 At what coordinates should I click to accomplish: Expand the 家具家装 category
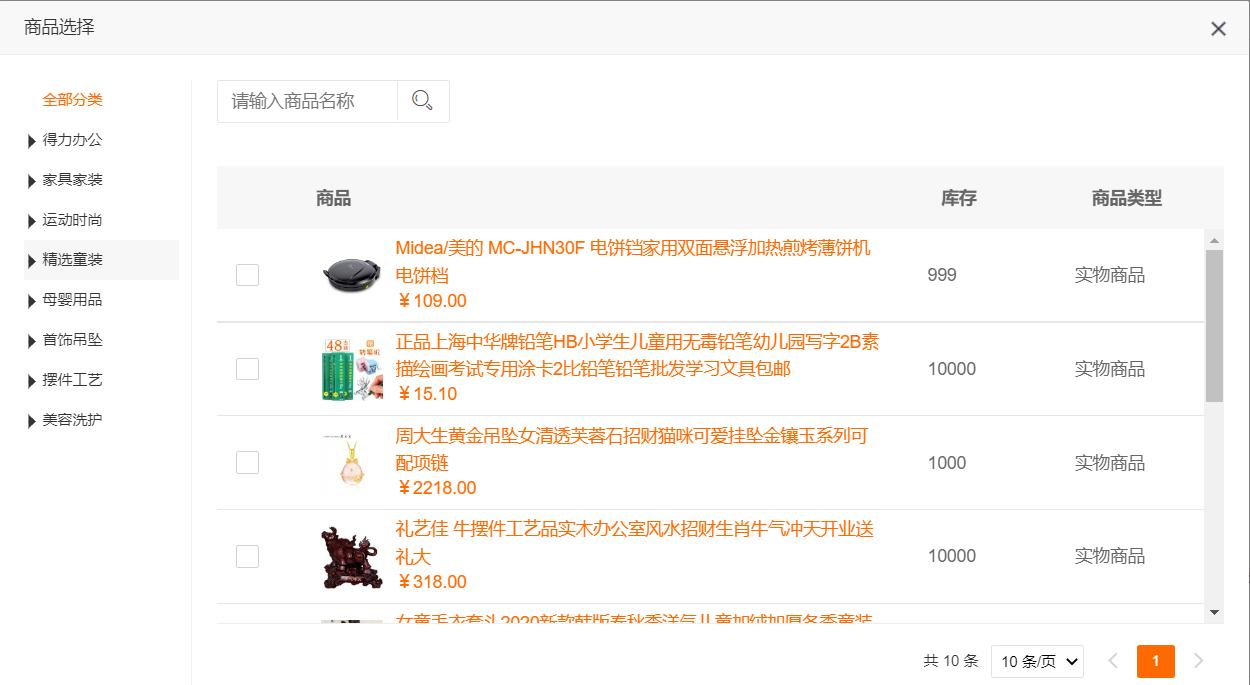coord(63,180)
